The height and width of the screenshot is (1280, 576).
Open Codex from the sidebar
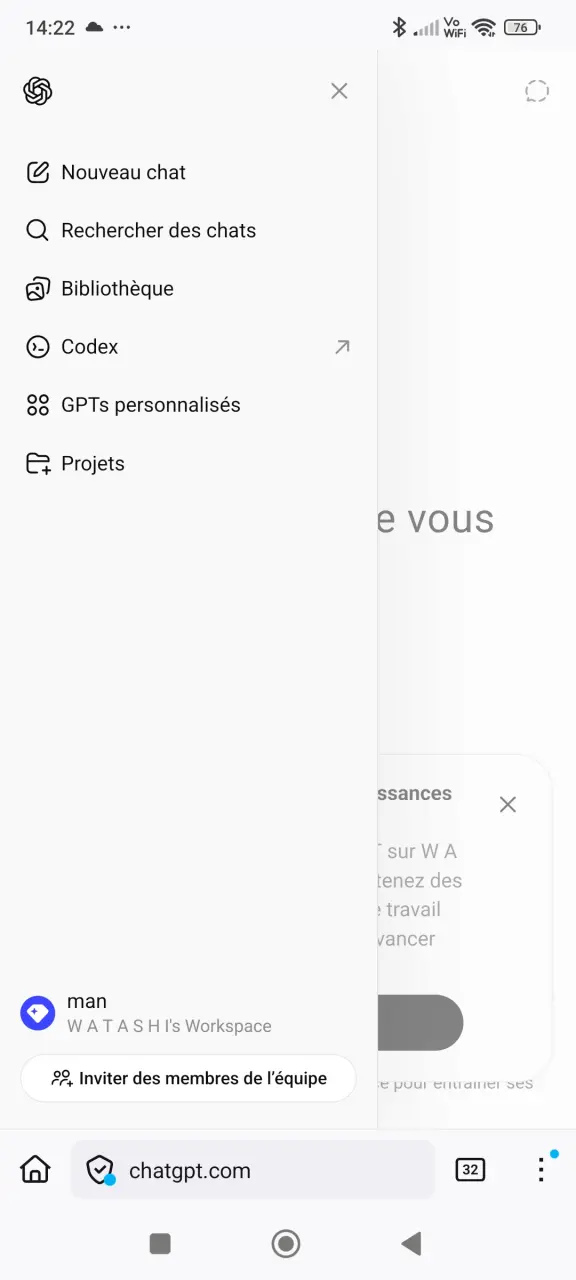tap(188, 347)
